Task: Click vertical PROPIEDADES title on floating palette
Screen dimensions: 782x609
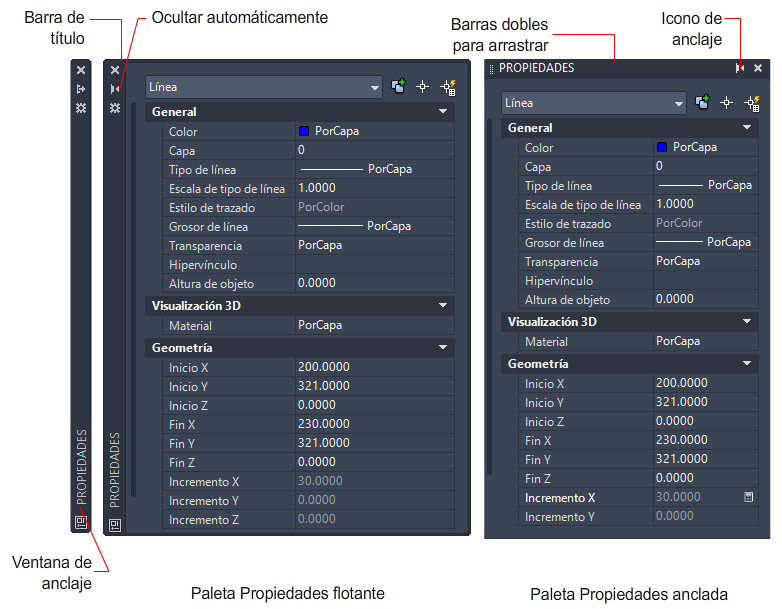Action: pyautogui.click(x=115, y=470)
